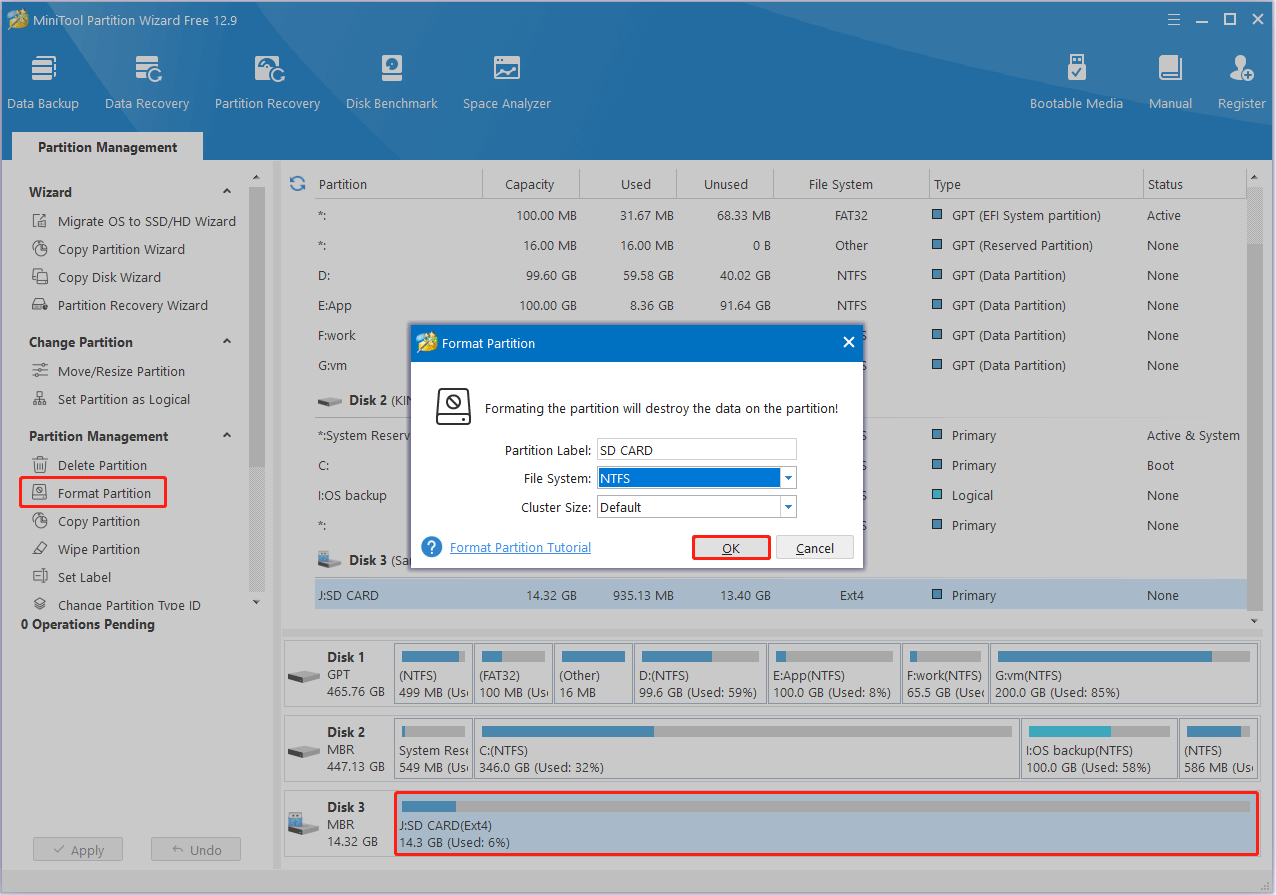The image size is (1276, 895).
Task: Click E:App(NTFS) block in disk map
Action: coord(834,674)
